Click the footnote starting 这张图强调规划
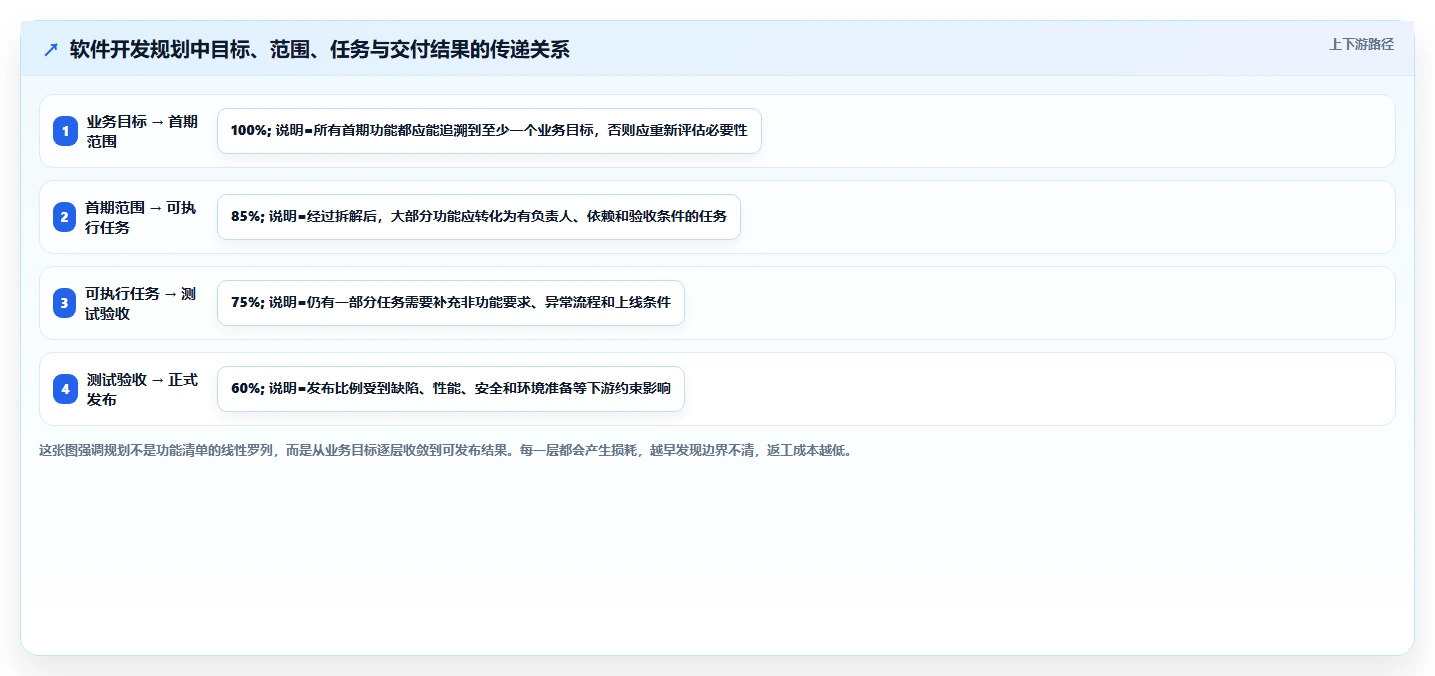Viewport: 1435px width, 676px height. click(446, 451)
